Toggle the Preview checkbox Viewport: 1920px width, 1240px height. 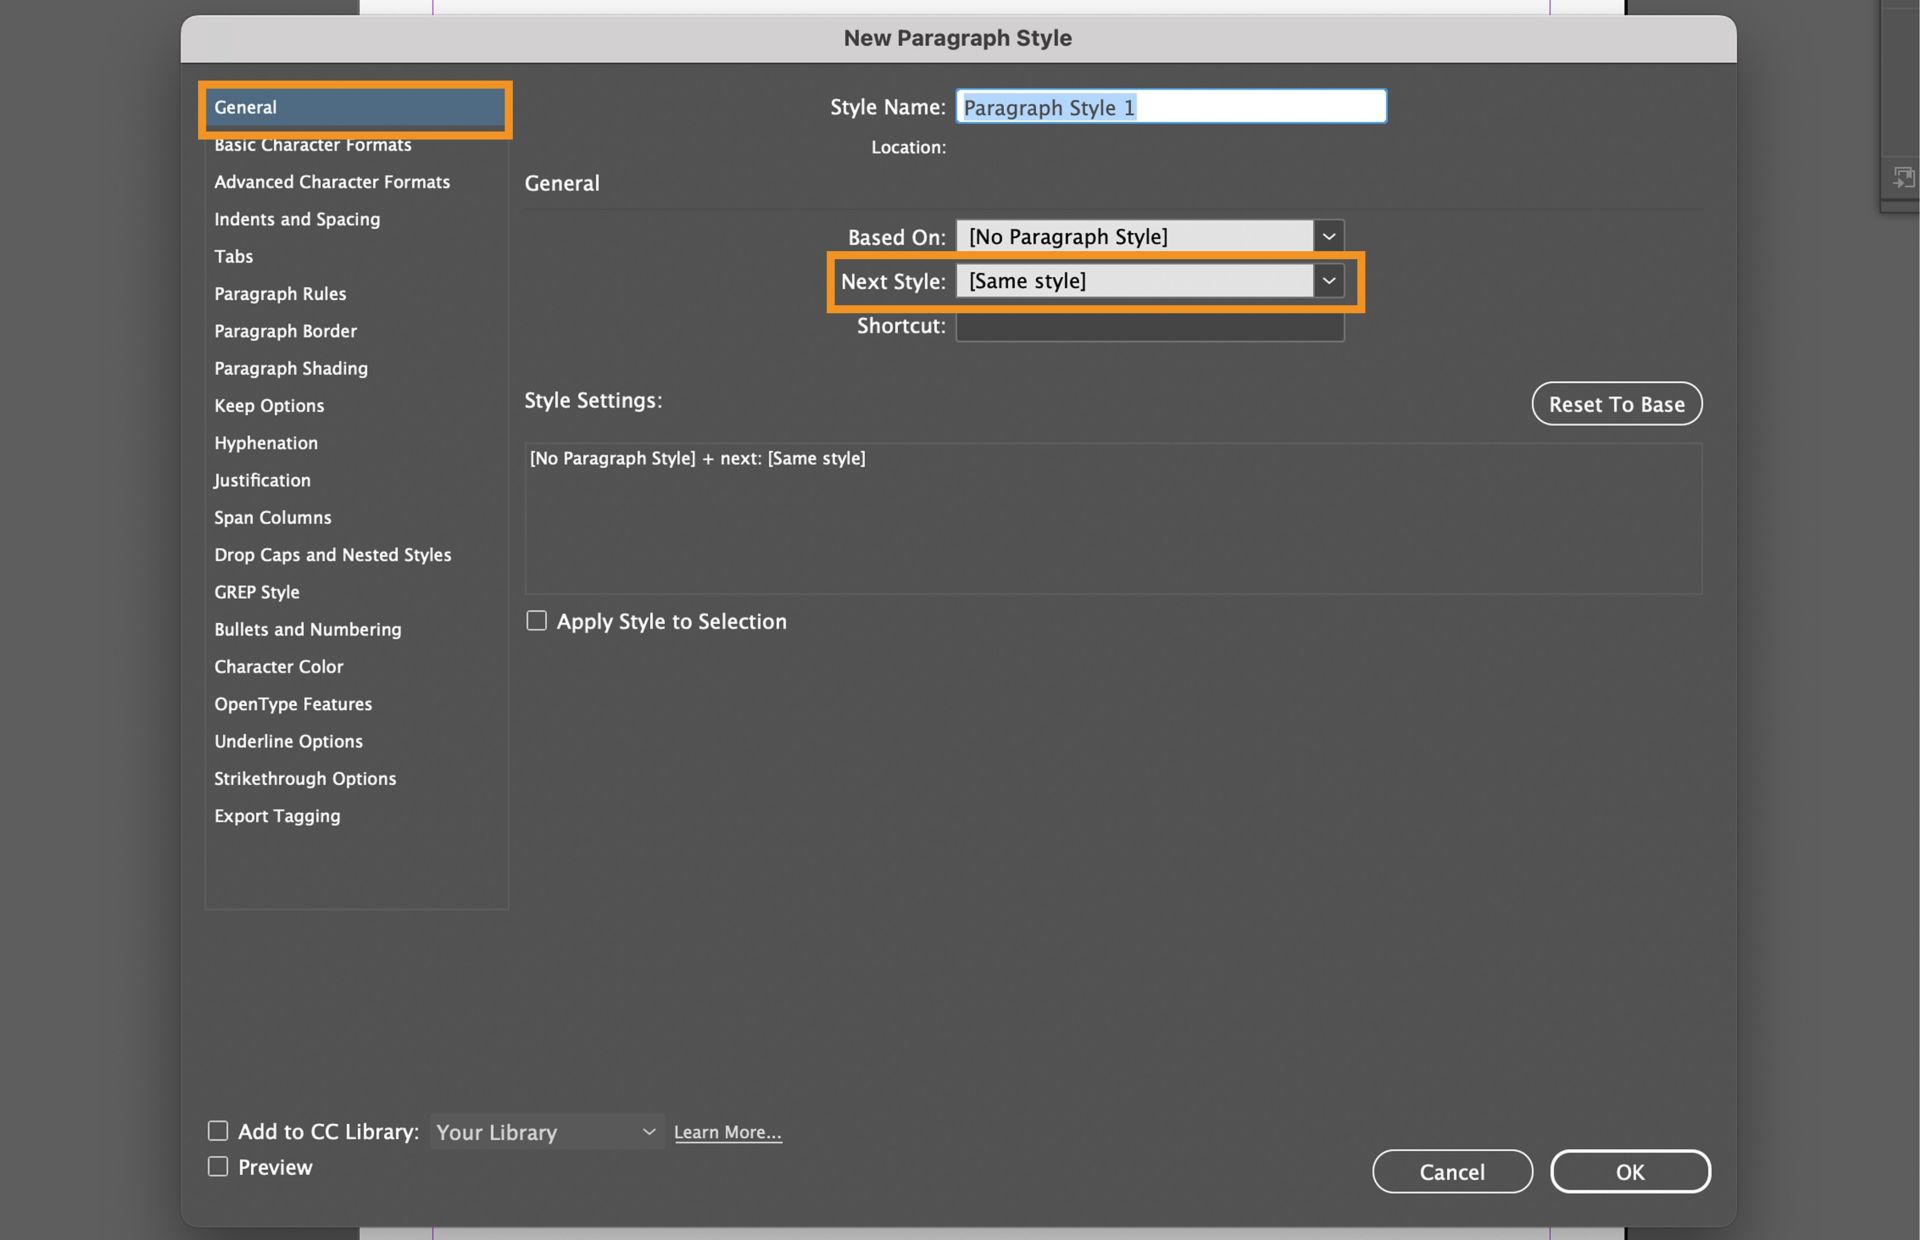coord(218,1167)
